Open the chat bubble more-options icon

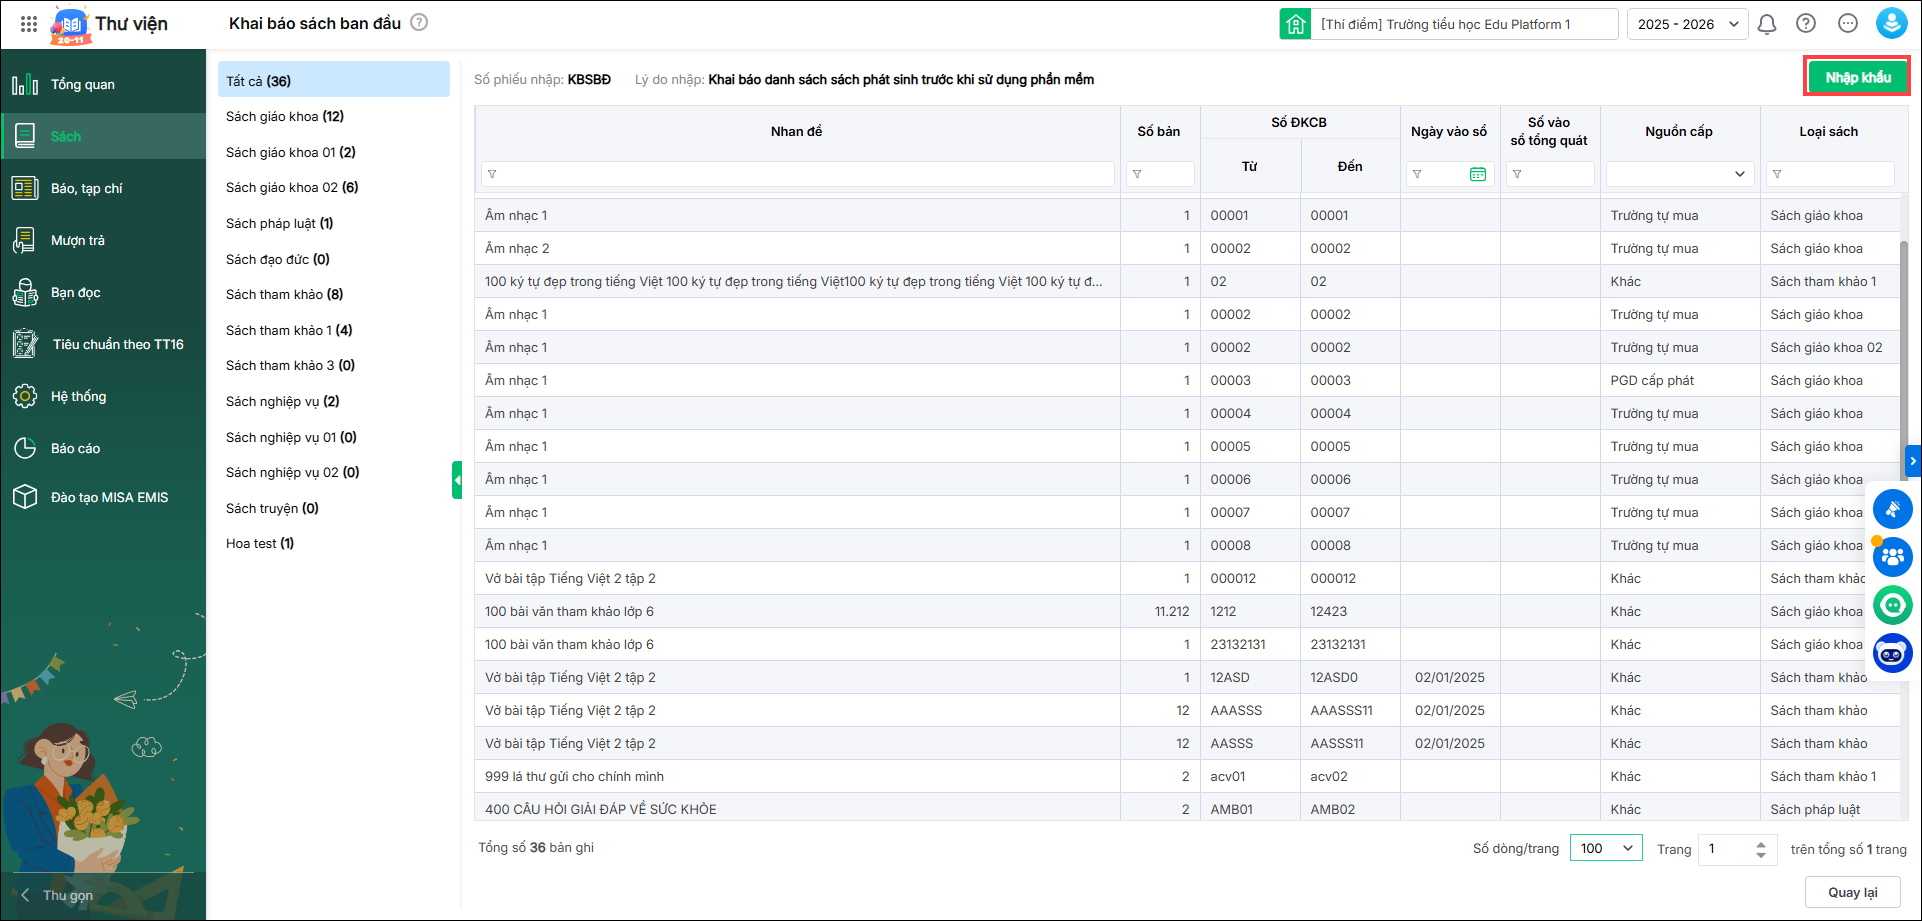(x=1848, y=24)
